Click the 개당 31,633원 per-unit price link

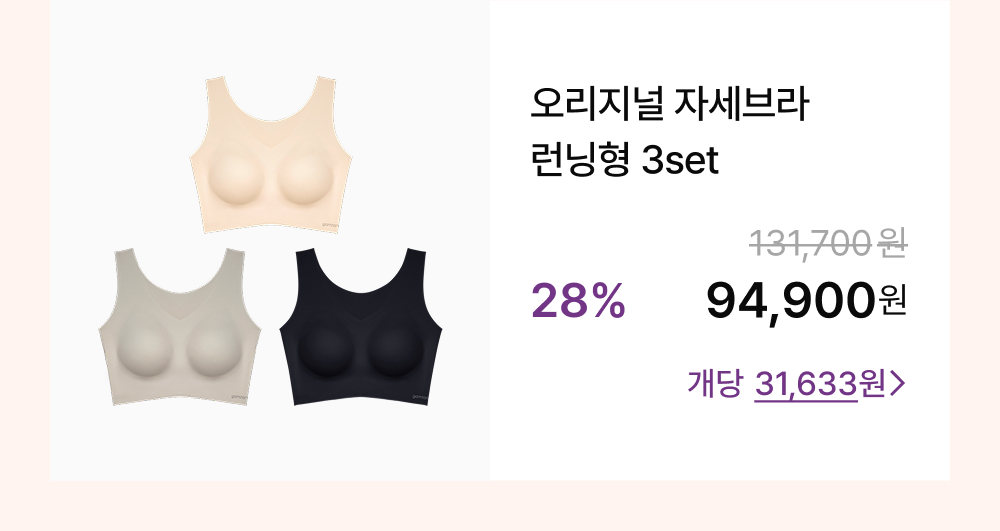coord(796,384)
